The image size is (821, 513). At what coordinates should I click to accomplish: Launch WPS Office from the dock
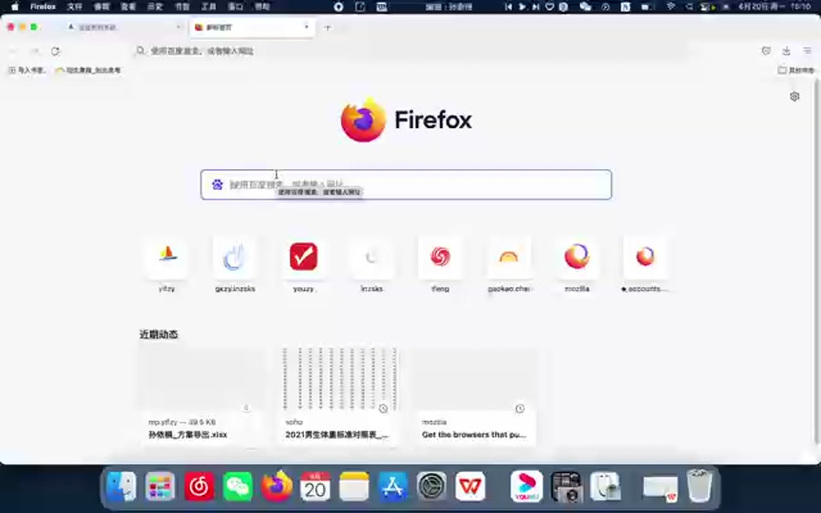pos(470,487)
